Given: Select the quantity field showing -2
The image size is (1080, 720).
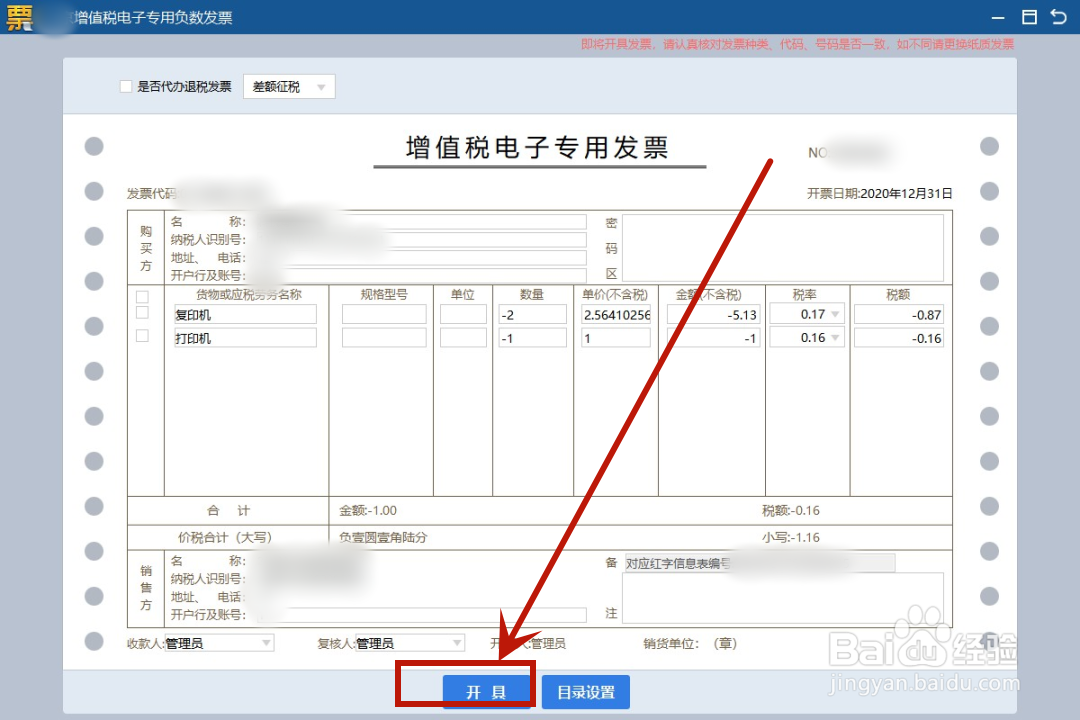Looking at the screenshot, I should (532, 313).
